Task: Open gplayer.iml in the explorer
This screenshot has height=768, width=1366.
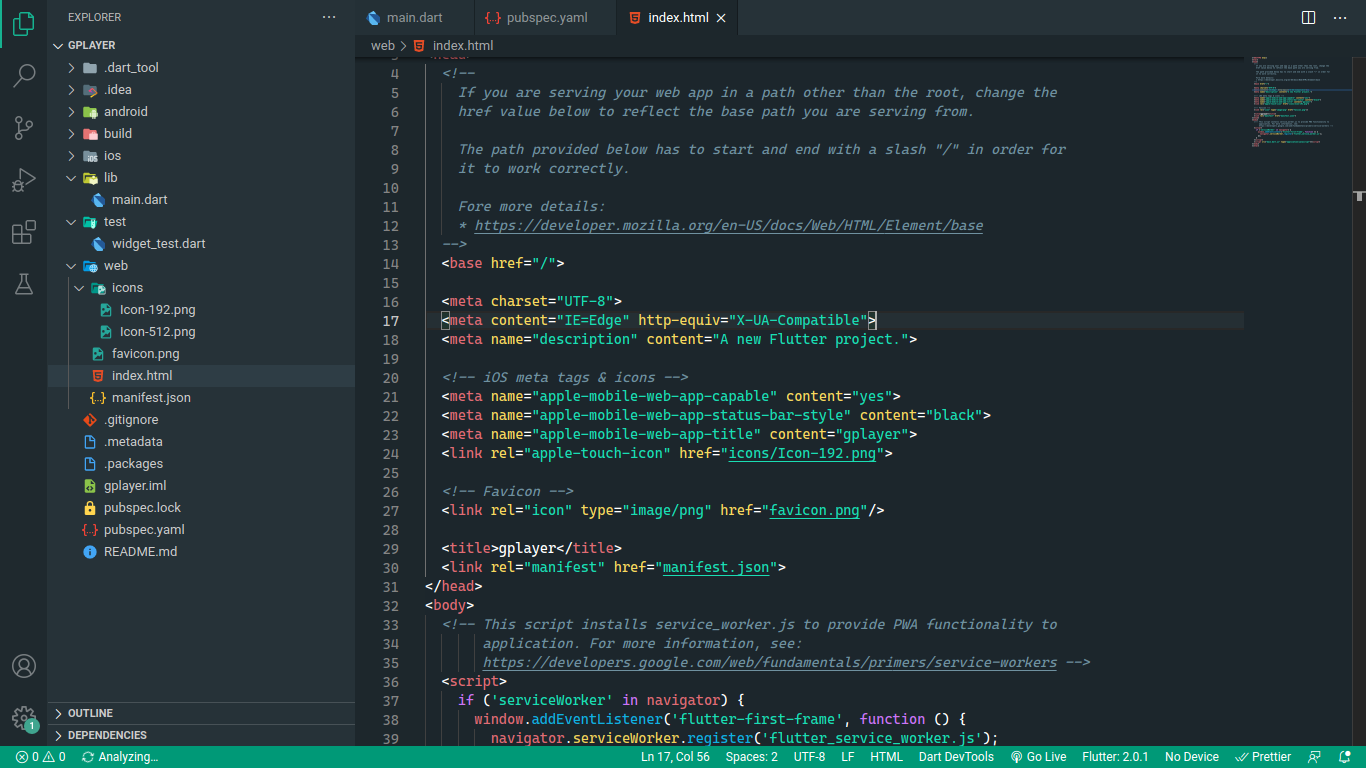Action: pos(135,486)
